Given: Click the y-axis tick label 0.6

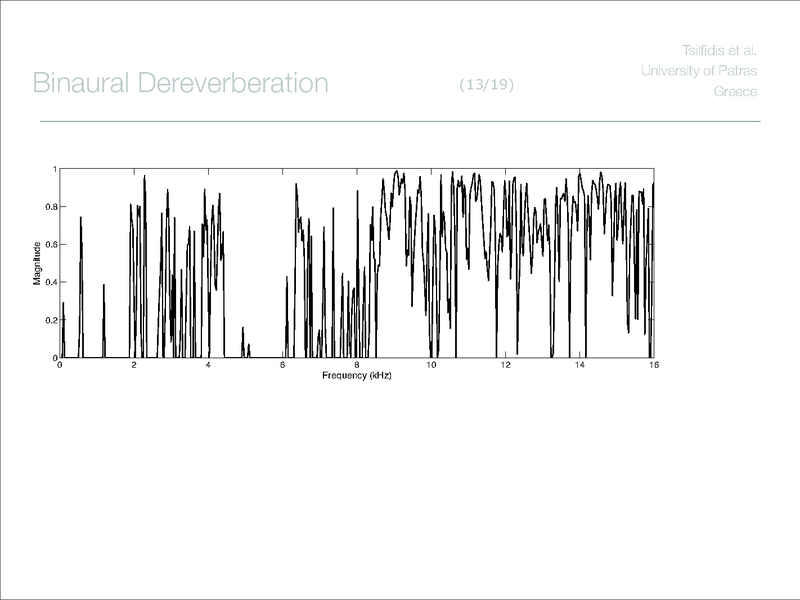Looking at the screenshot, I should 51,244.
